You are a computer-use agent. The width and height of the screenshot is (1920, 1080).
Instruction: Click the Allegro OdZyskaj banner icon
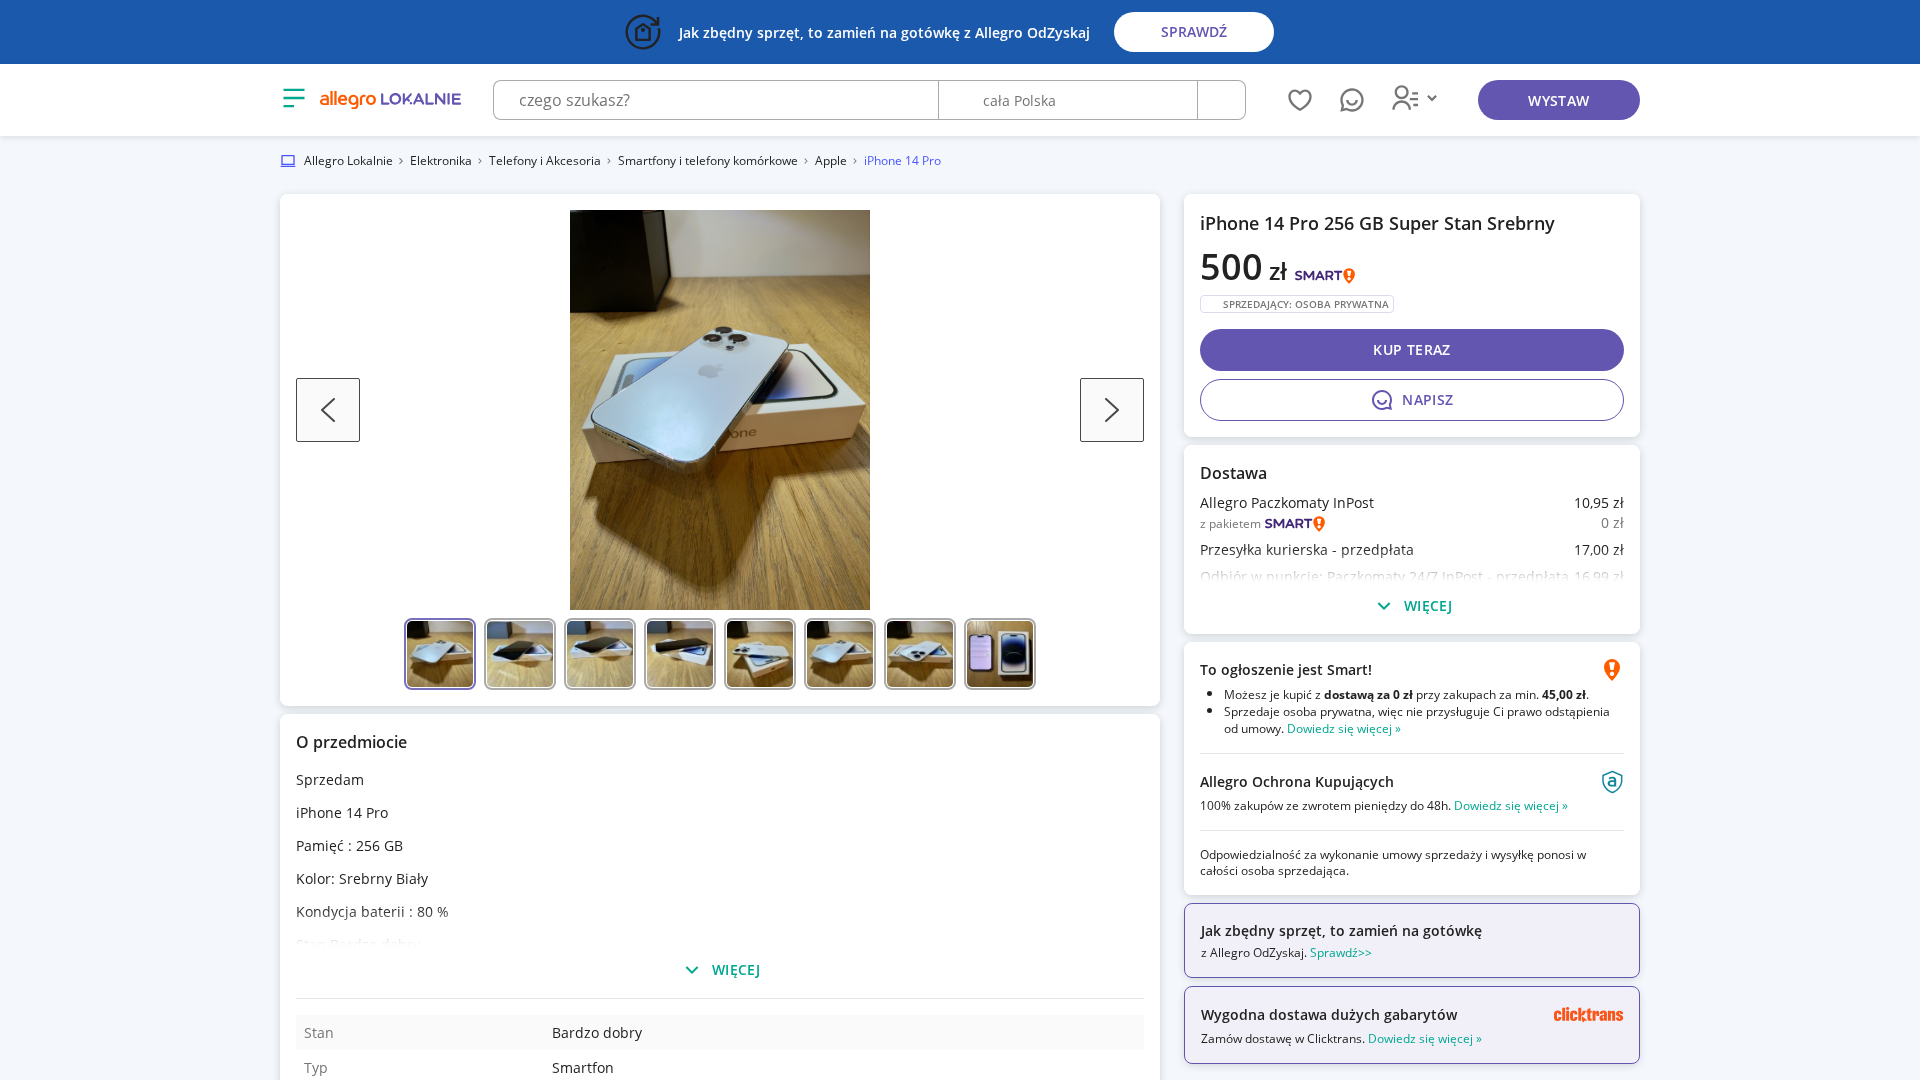pos(643,32)
